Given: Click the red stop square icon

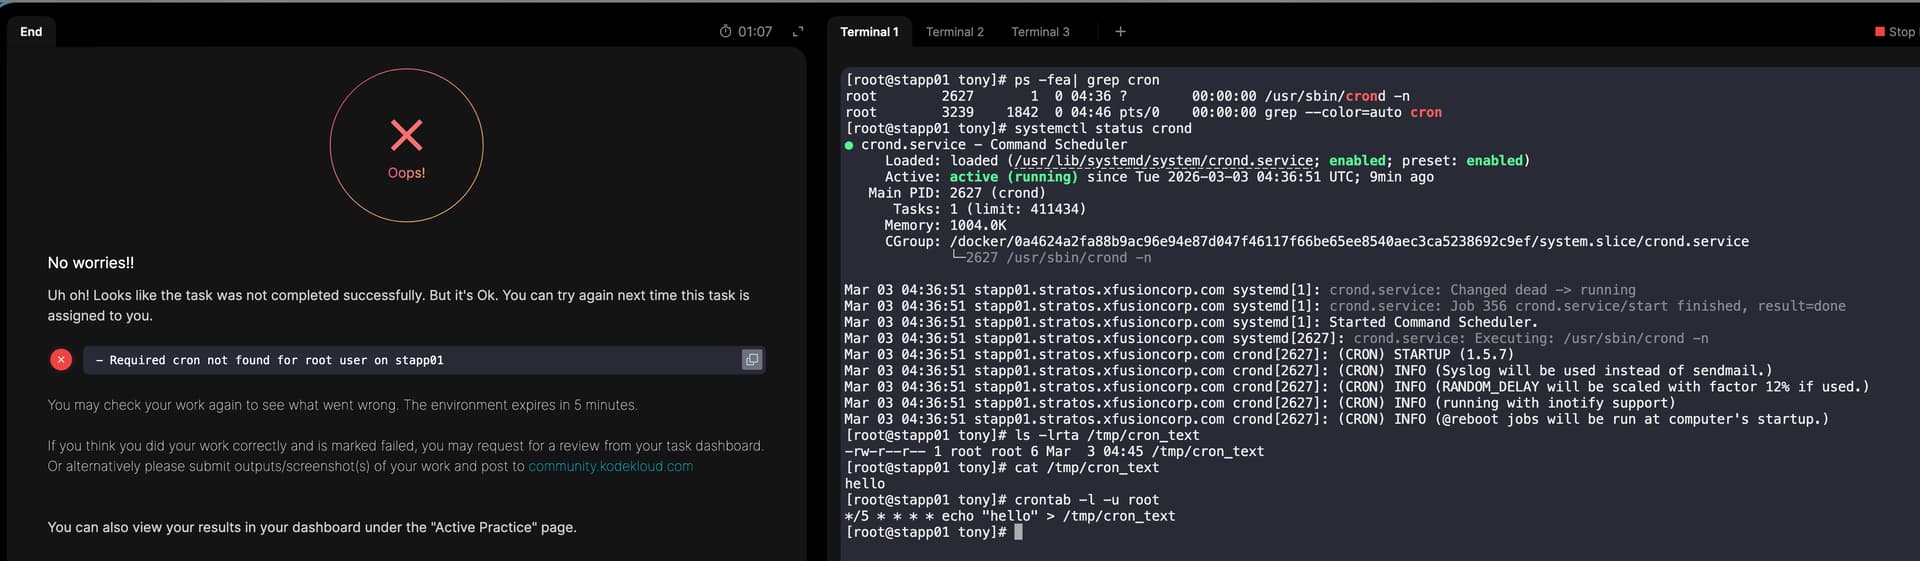Looking at the screenshot, I should tap(1879, 32).
